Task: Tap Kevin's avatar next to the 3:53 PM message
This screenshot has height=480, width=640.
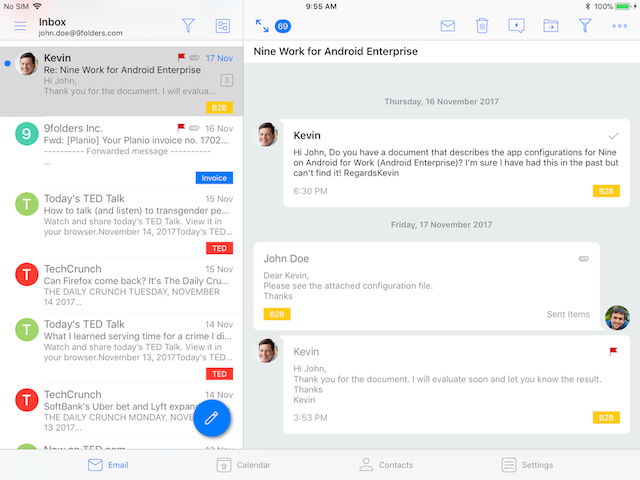Action: (x=267, y=351)
